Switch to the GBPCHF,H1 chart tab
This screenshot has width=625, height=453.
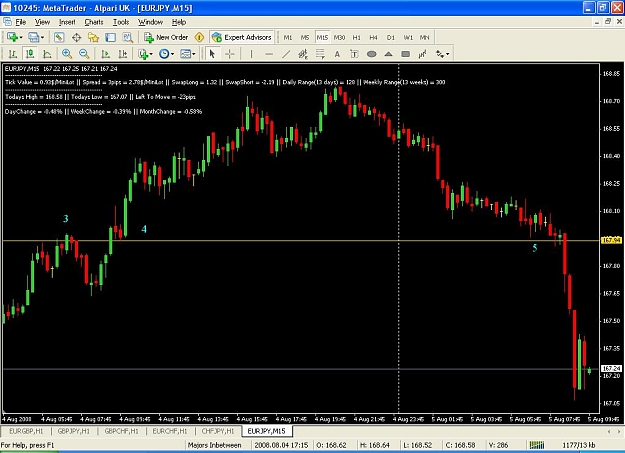click(x=121, y=431)
